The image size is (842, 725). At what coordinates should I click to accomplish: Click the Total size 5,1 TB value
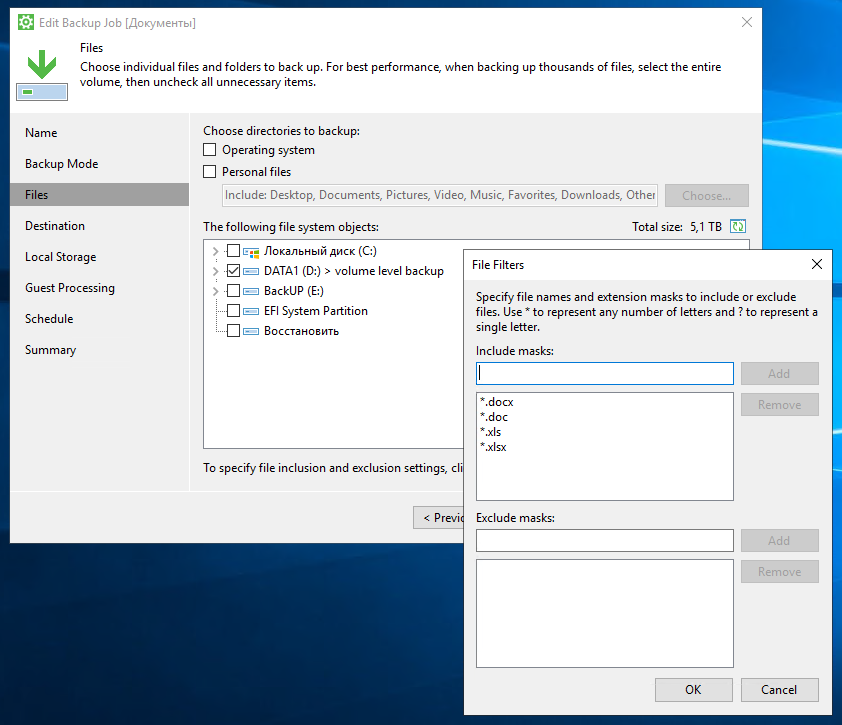tap(706, 227)
